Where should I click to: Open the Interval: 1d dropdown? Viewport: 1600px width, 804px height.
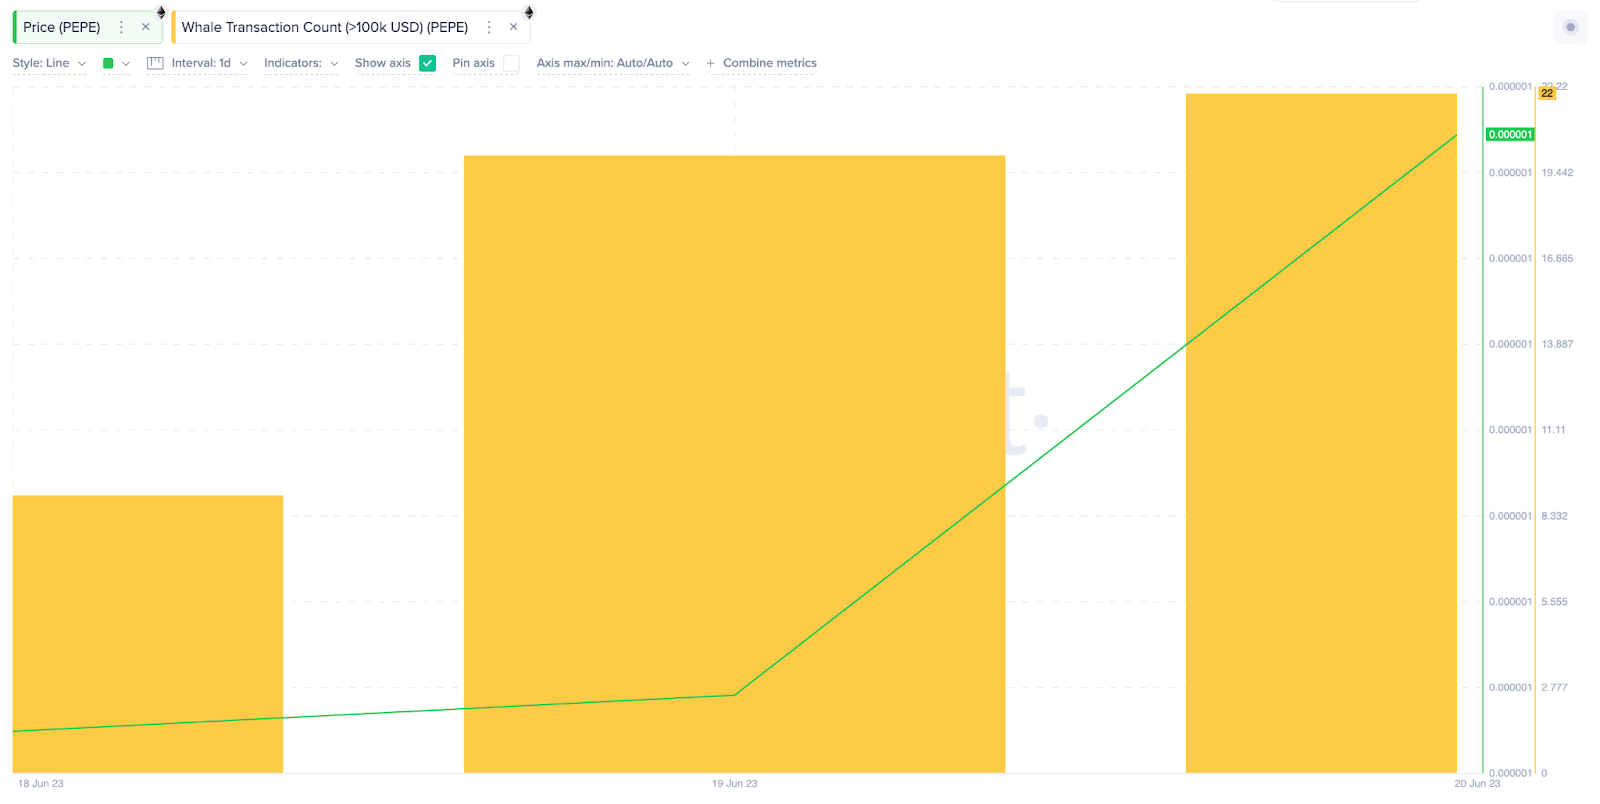pos(209,63)
